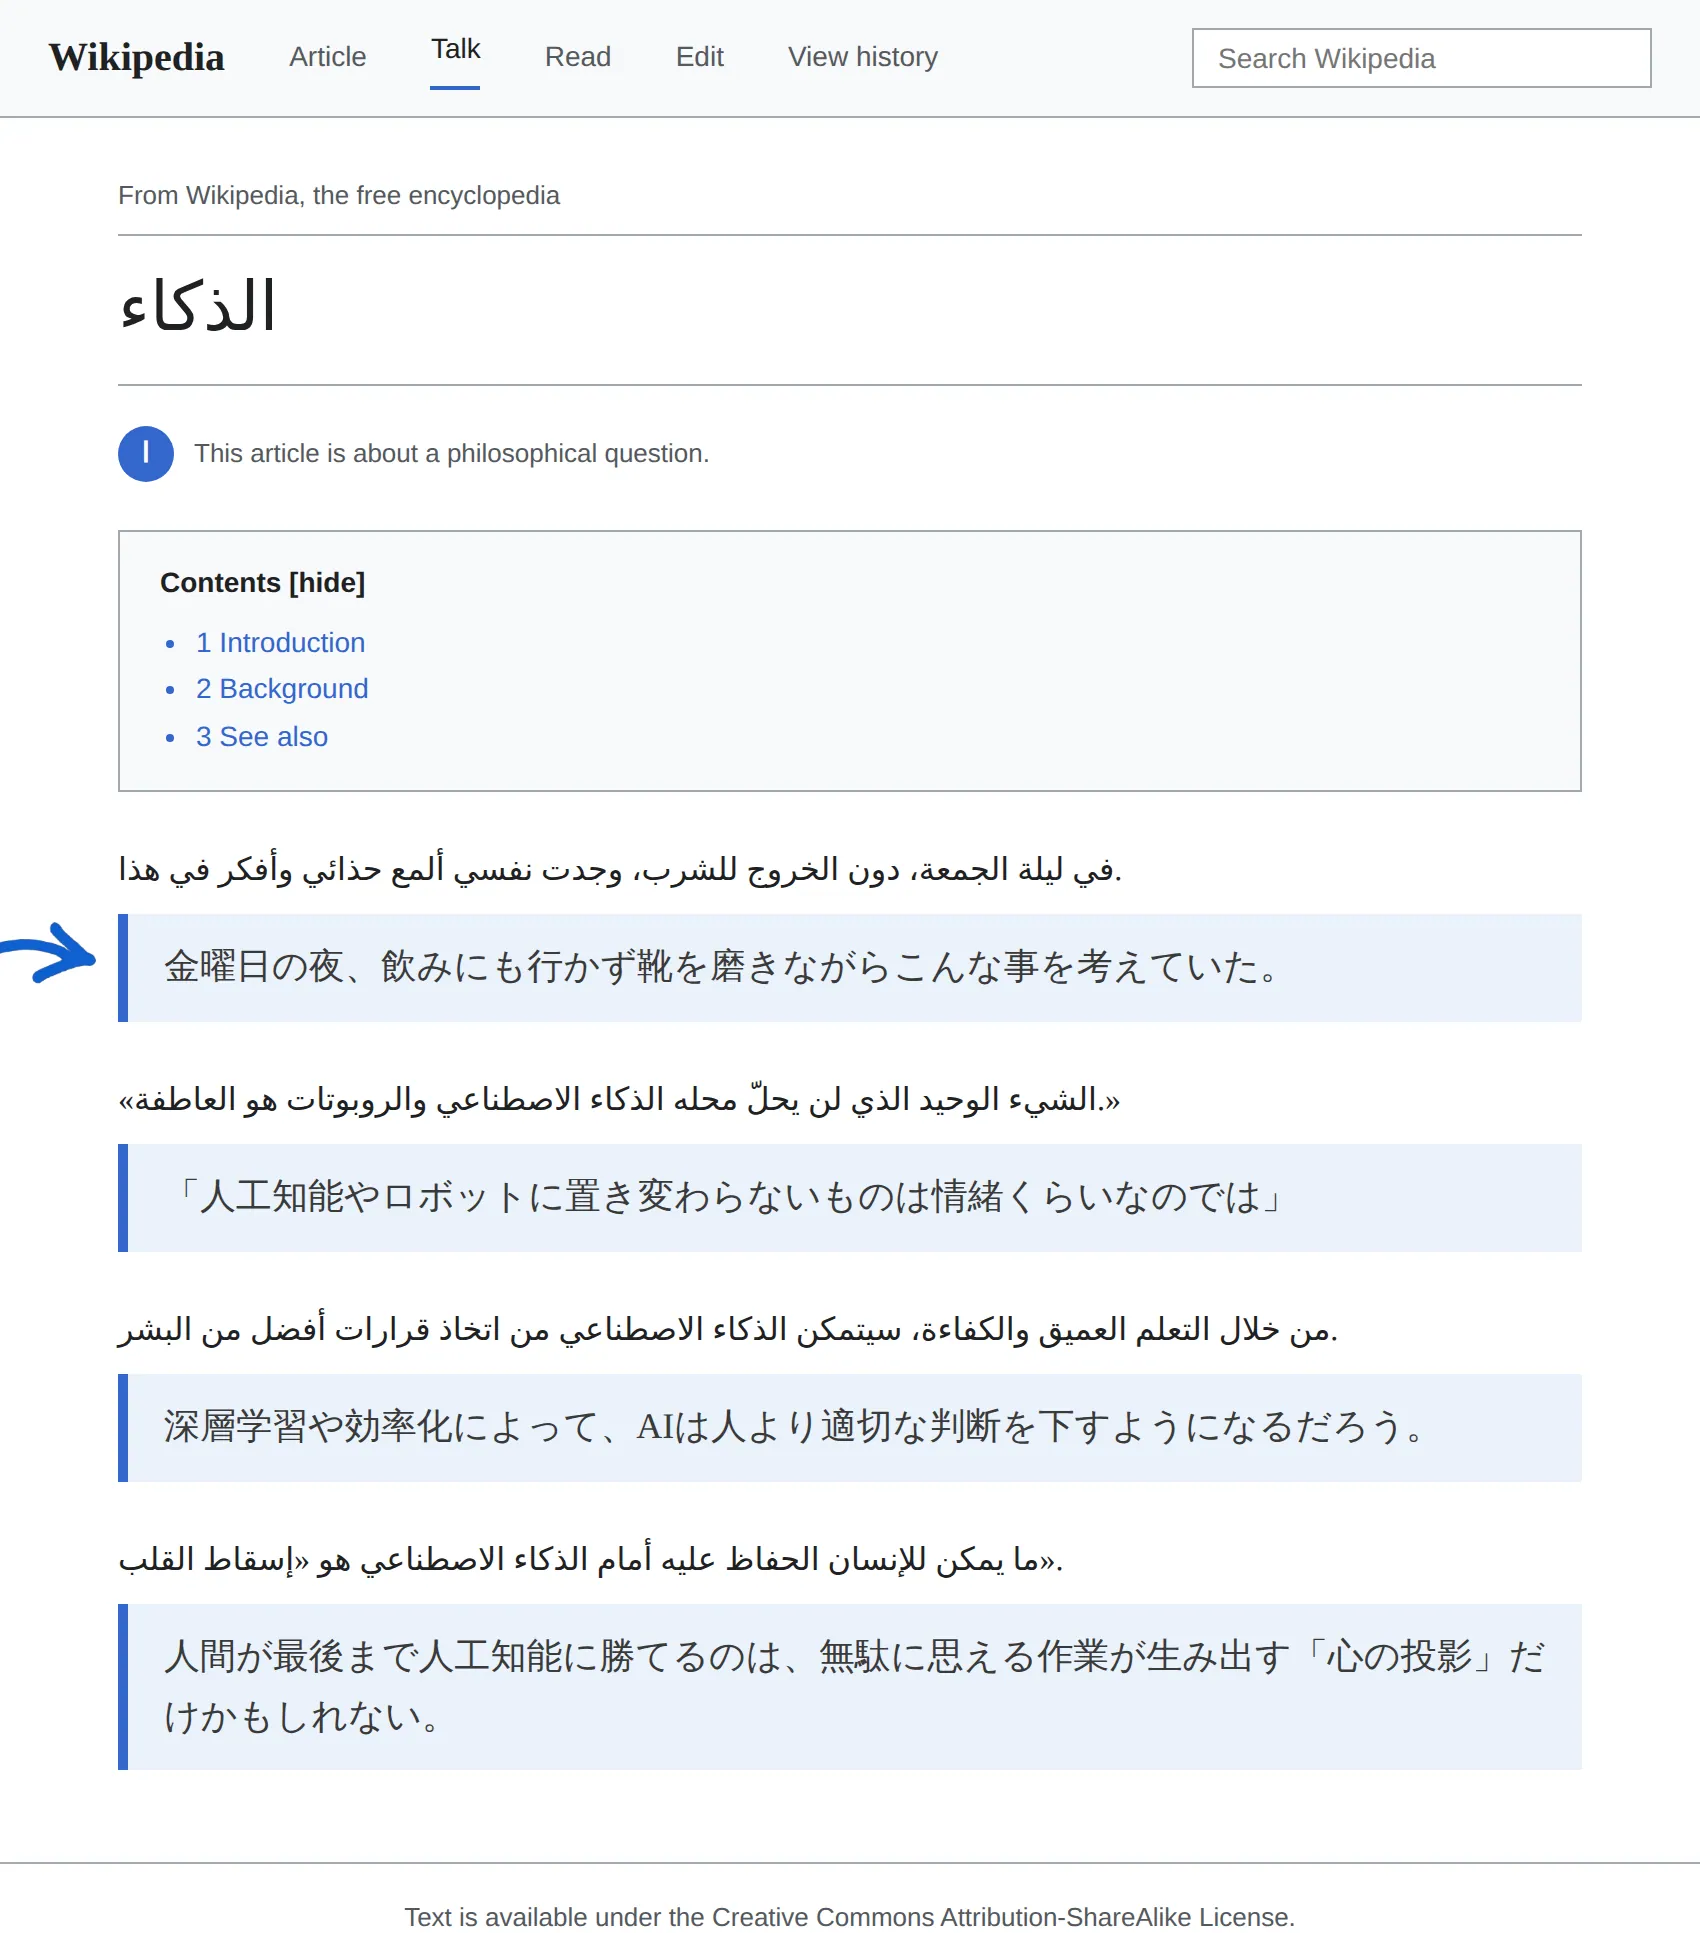Viewport: 1700px width, 1933px height.
Task: Click Japanese quote starting 人間が最後まで
Action: (850, 1687)
